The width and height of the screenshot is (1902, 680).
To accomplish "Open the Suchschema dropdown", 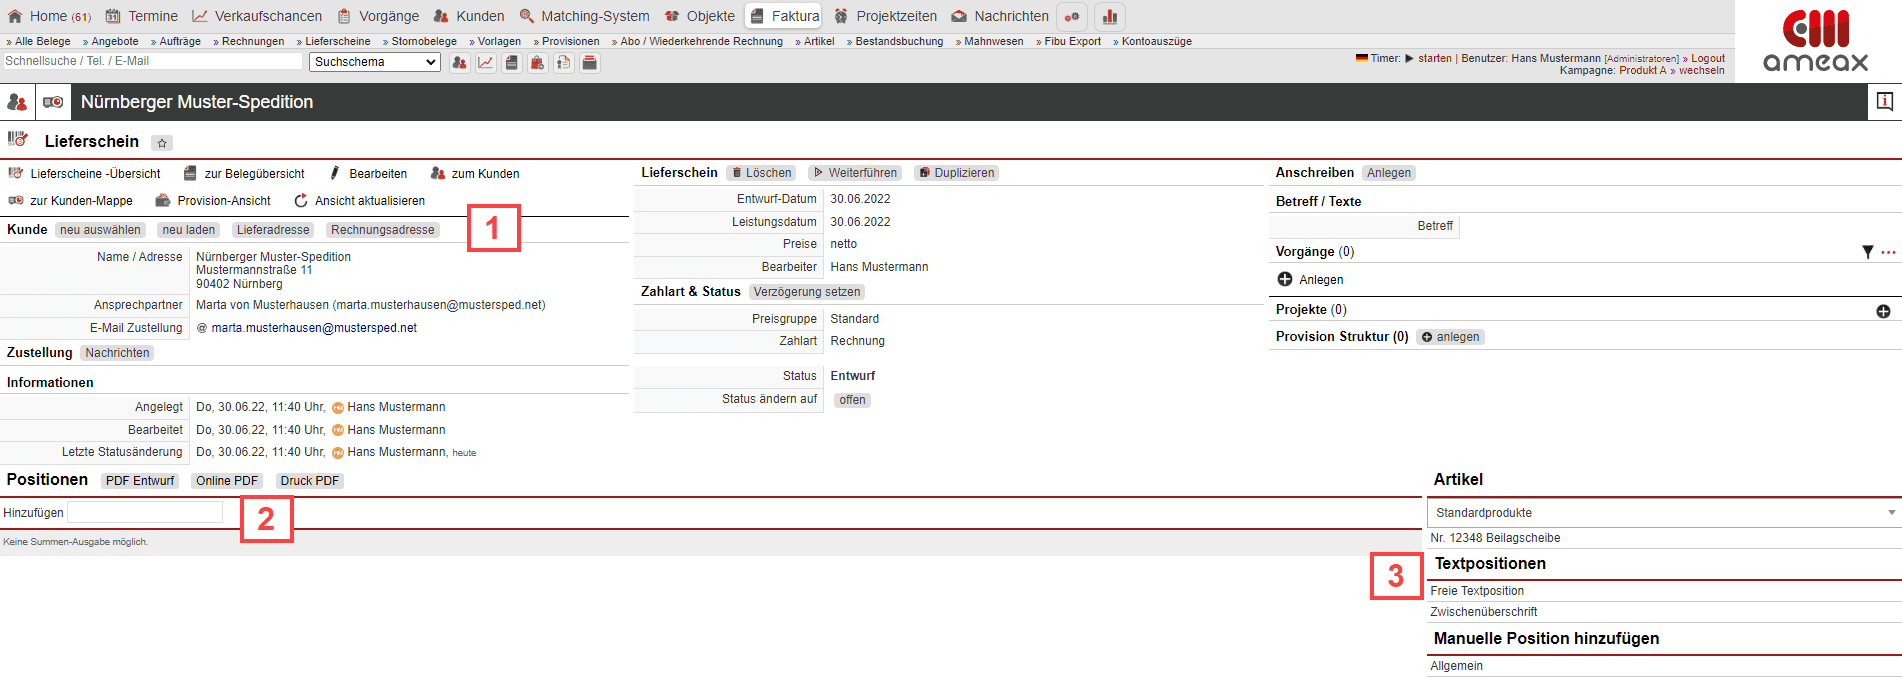I will coord(375,62).
